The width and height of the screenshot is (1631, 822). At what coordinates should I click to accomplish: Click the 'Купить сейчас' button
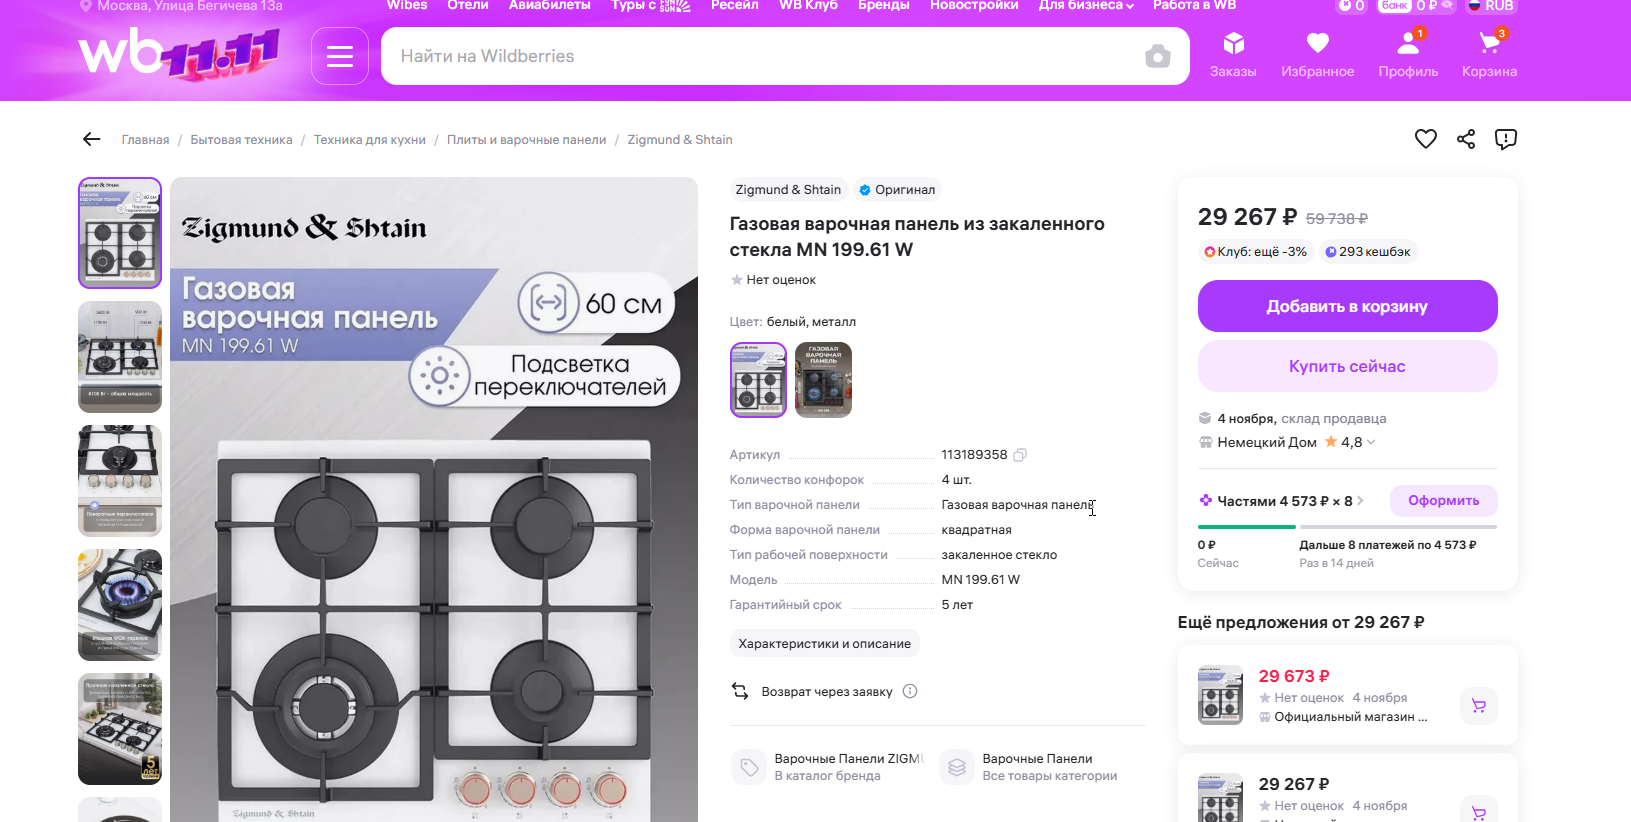pyautogui.click(x=1347, y=366)
